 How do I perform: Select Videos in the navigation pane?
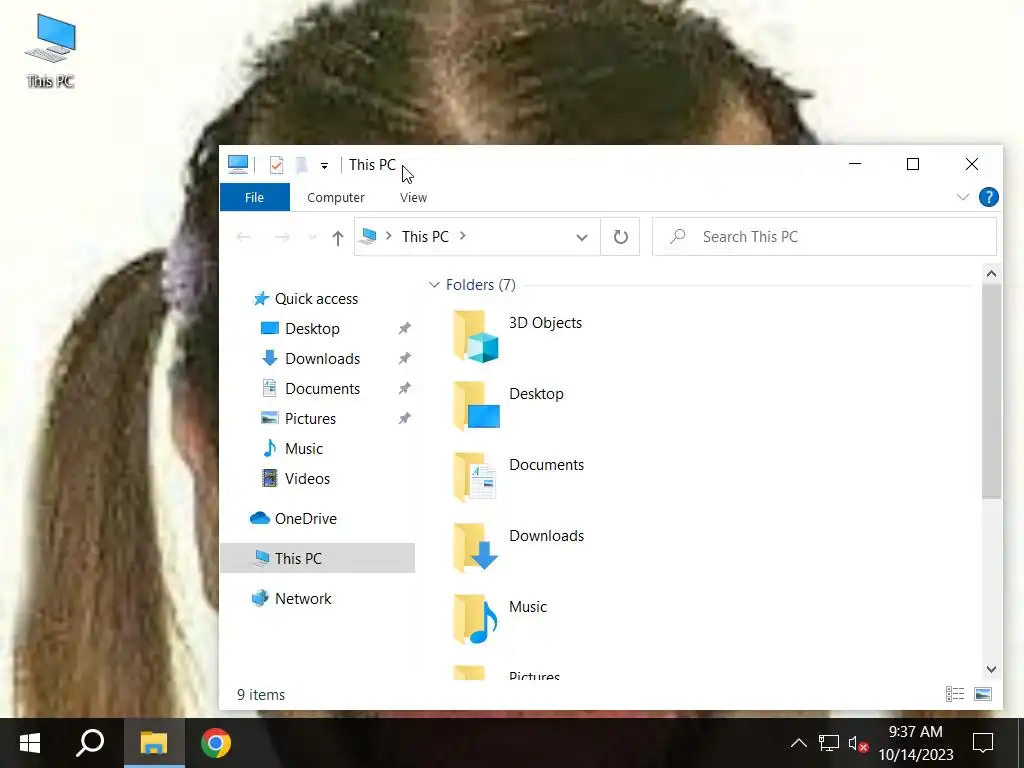(307, 479)
